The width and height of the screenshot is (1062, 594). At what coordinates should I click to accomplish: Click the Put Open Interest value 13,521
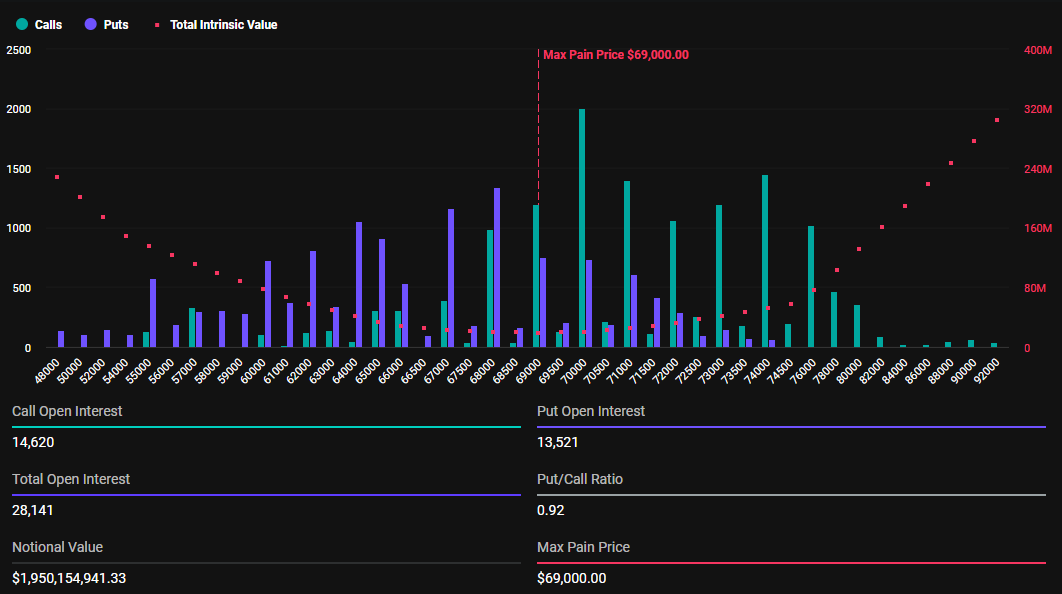(558, 442)
